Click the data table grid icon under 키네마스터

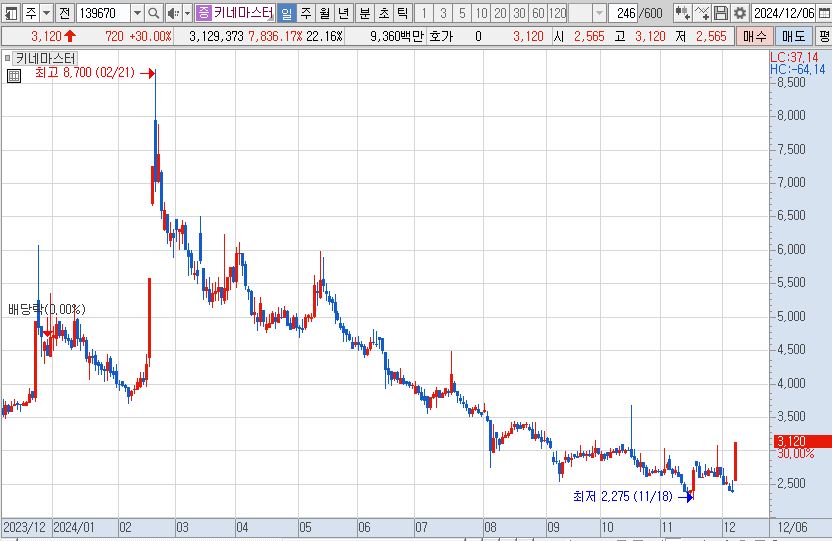(x=14, y=76)
